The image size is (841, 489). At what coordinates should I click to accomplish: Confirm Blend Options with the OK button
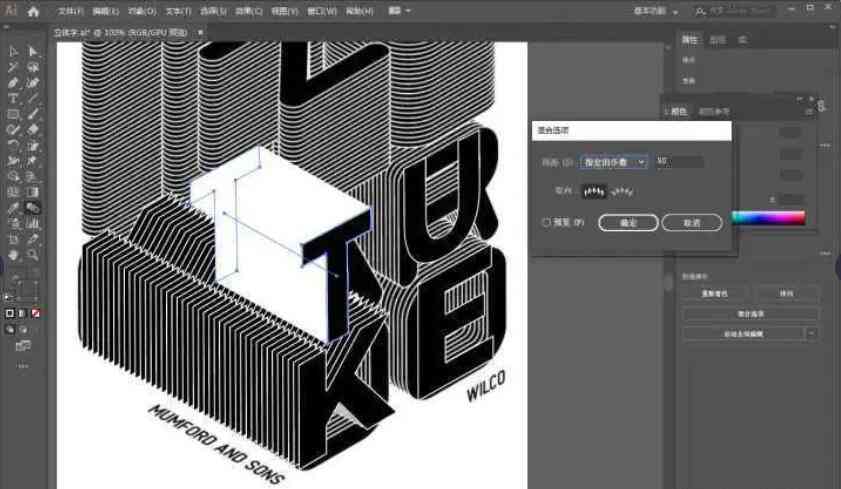pos(628,223)
